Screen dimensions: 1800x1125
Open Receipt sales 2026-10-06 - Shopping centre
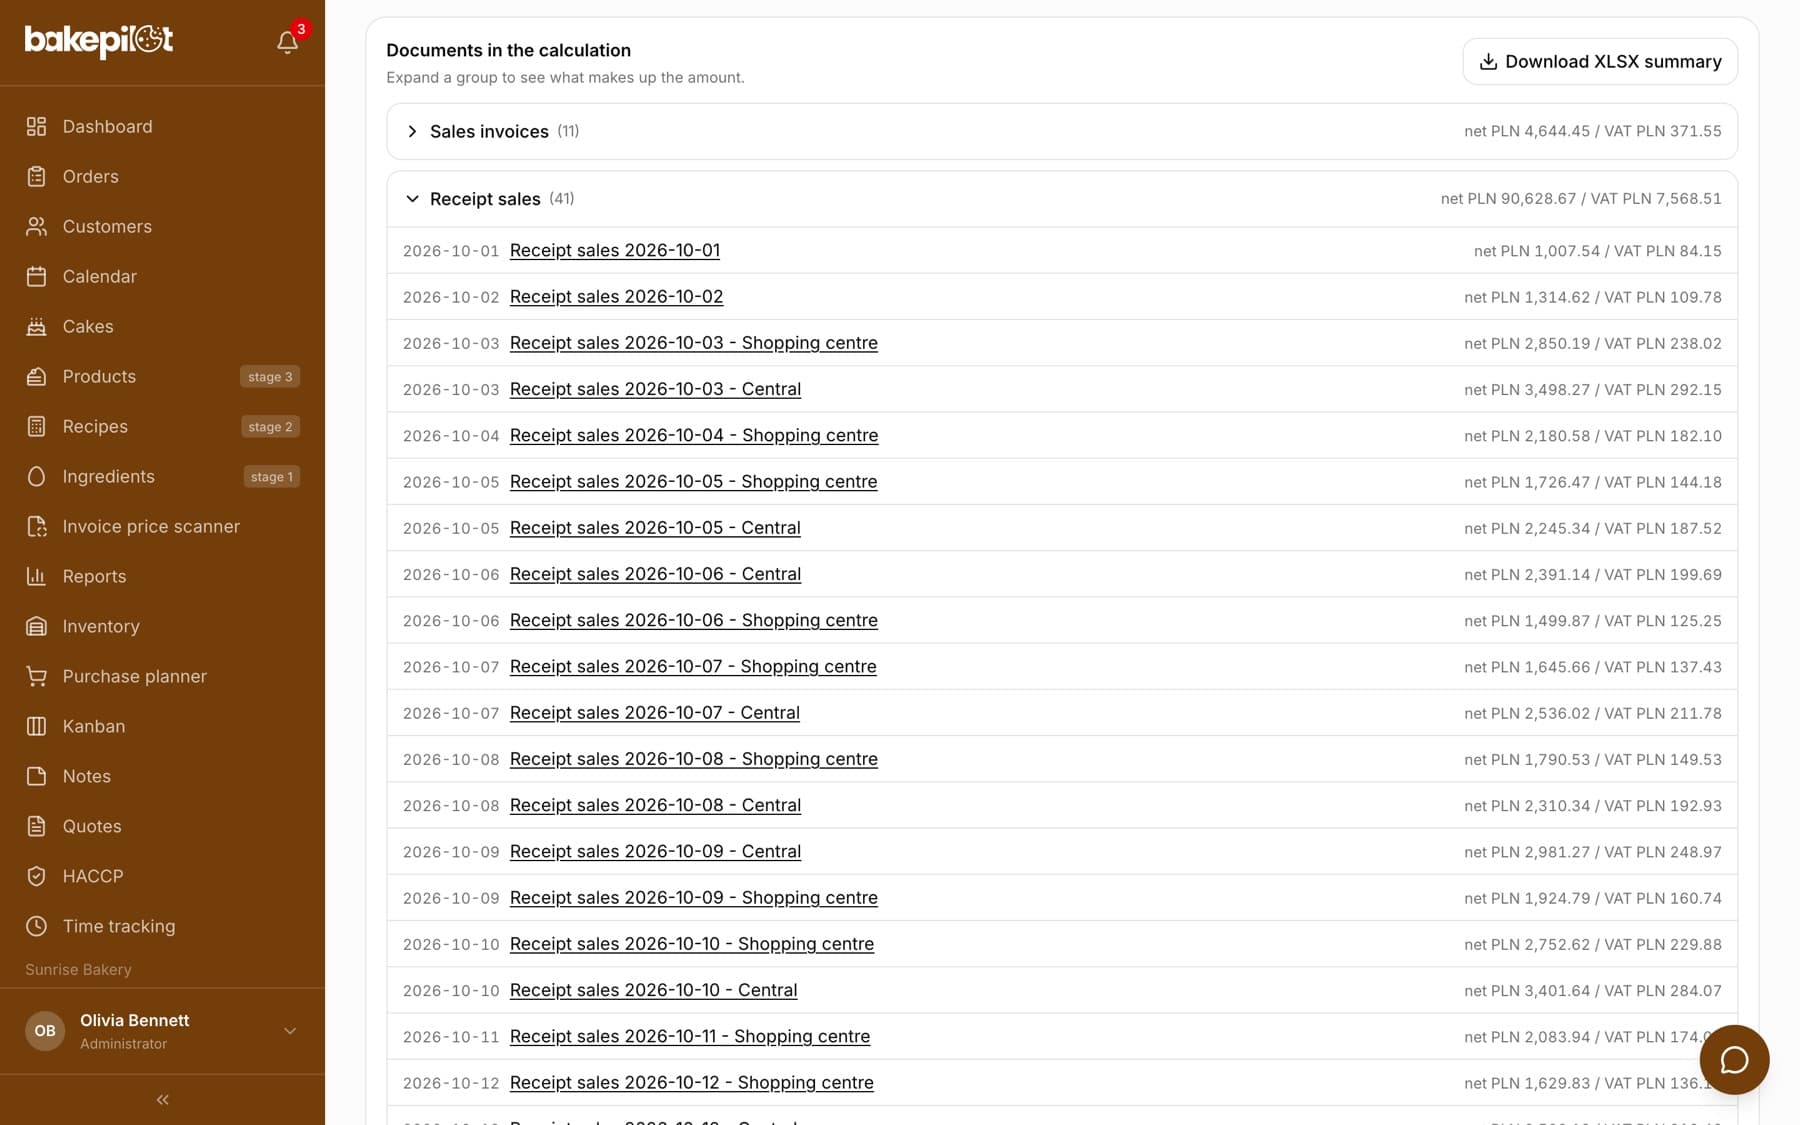click(x=694, y=620)
